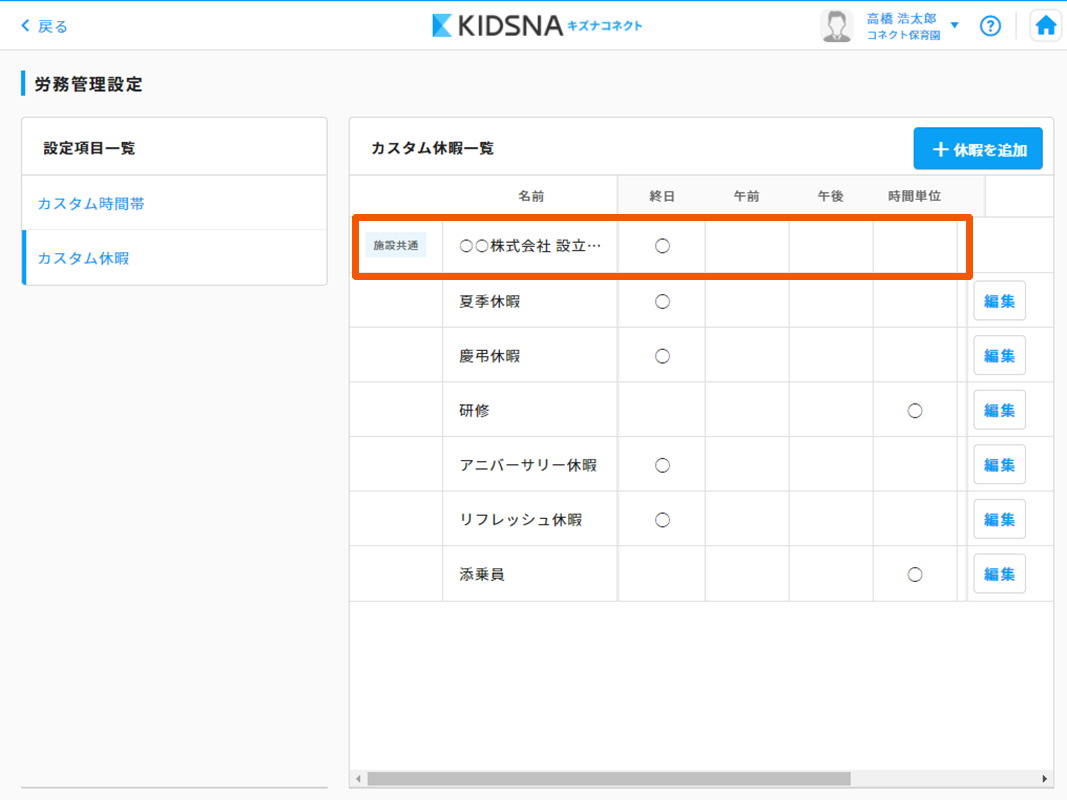Image resolution: width=1067 pixels, height=800 pixels.
Task: Click 編集 for 研修 row
Action: tap(999, 410)
